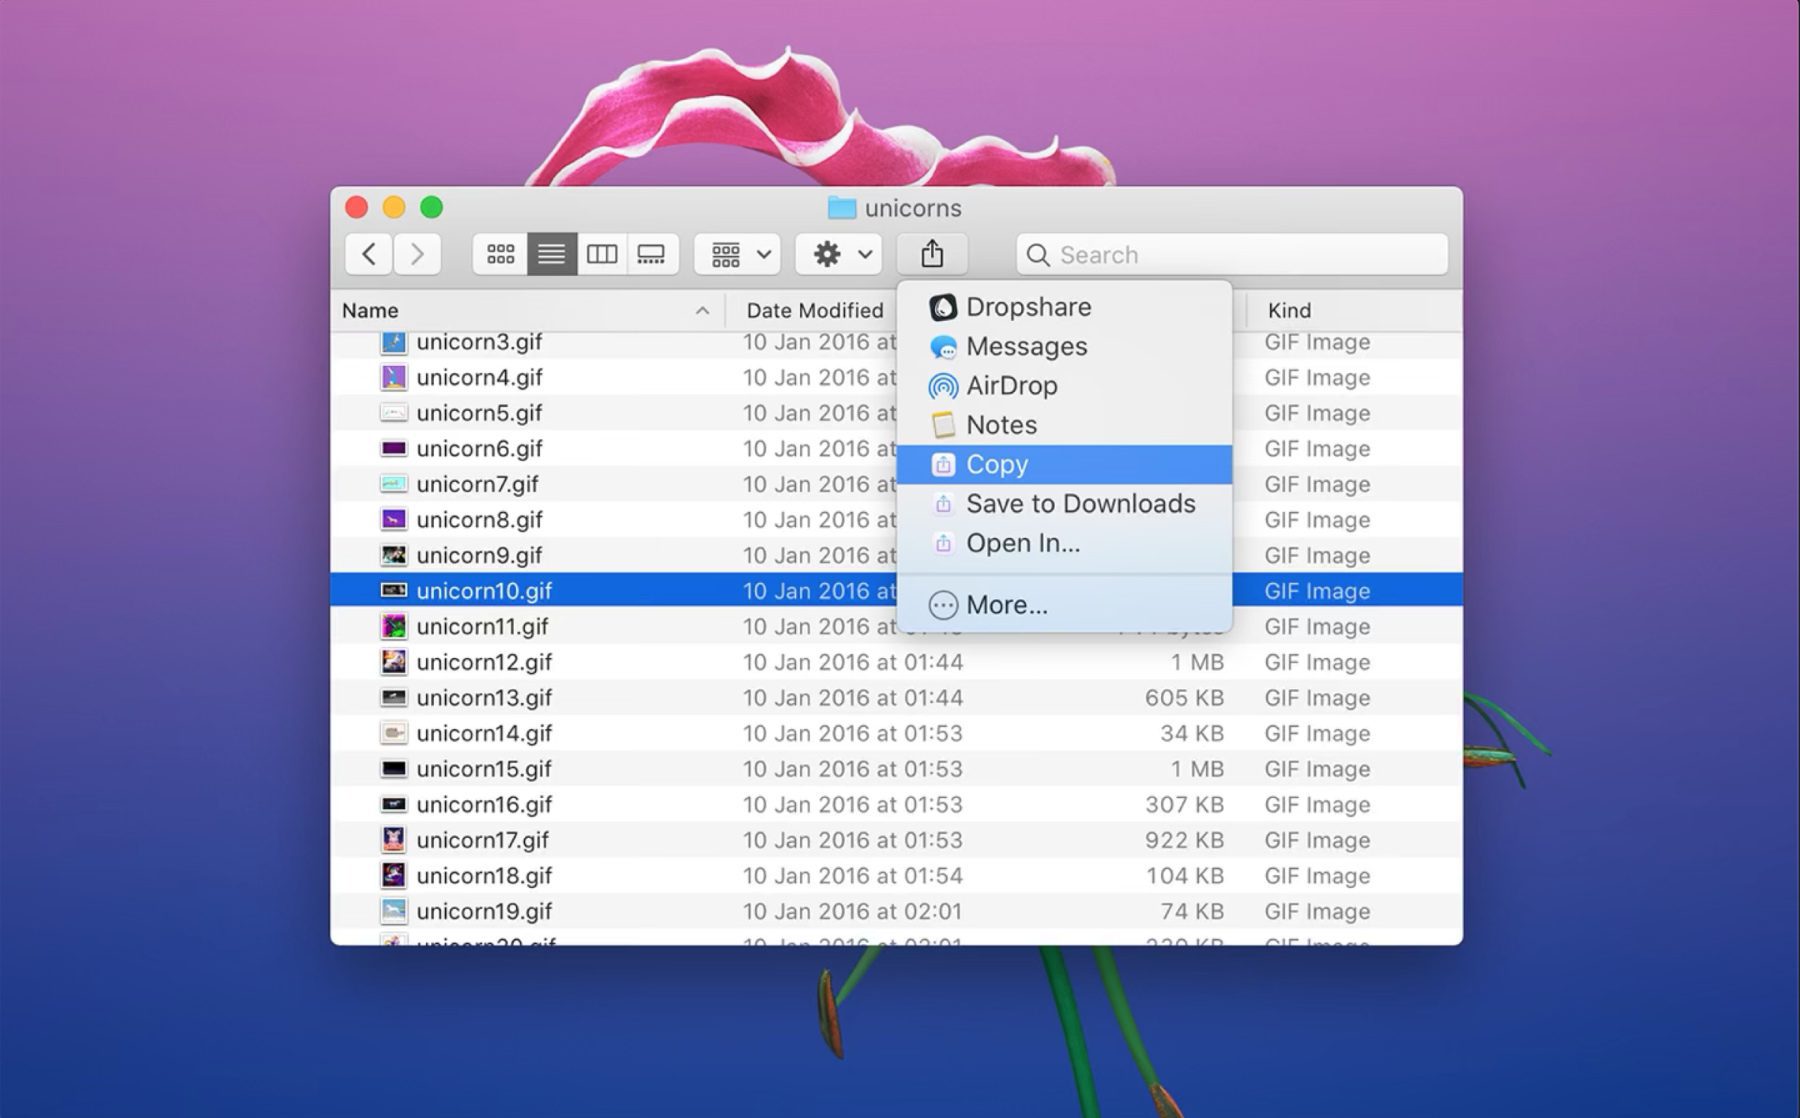Viewport: 1800px width, 1118px height.
Task: Go back with the left arrow
Action: 369,254
